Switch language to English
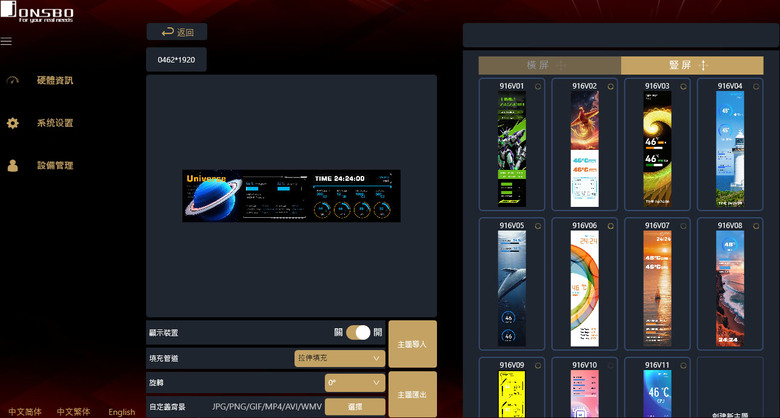Screen dimensions: 780x418 [122, 412]
